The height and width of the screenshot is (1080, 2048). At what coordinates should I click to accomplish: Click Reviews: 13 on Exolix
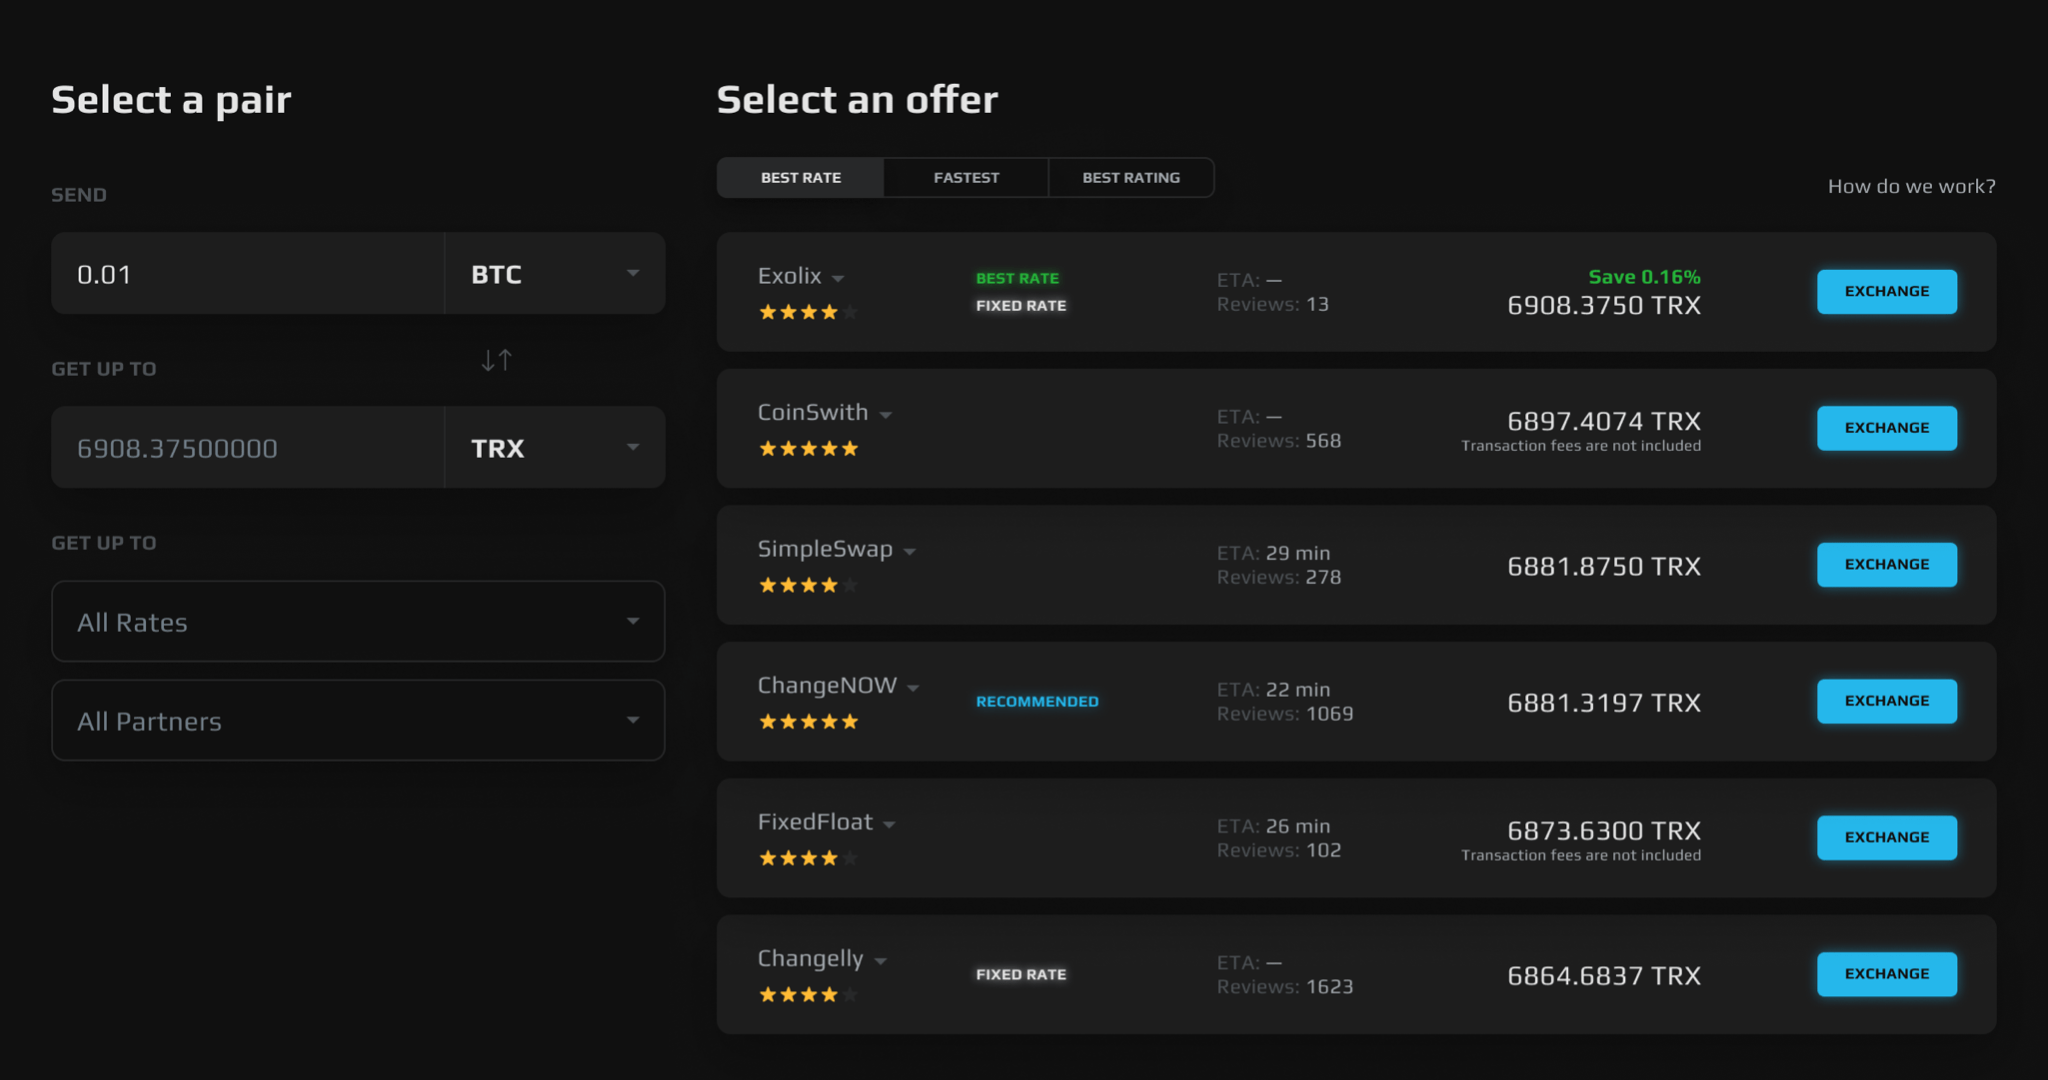tap(1272, 305)
